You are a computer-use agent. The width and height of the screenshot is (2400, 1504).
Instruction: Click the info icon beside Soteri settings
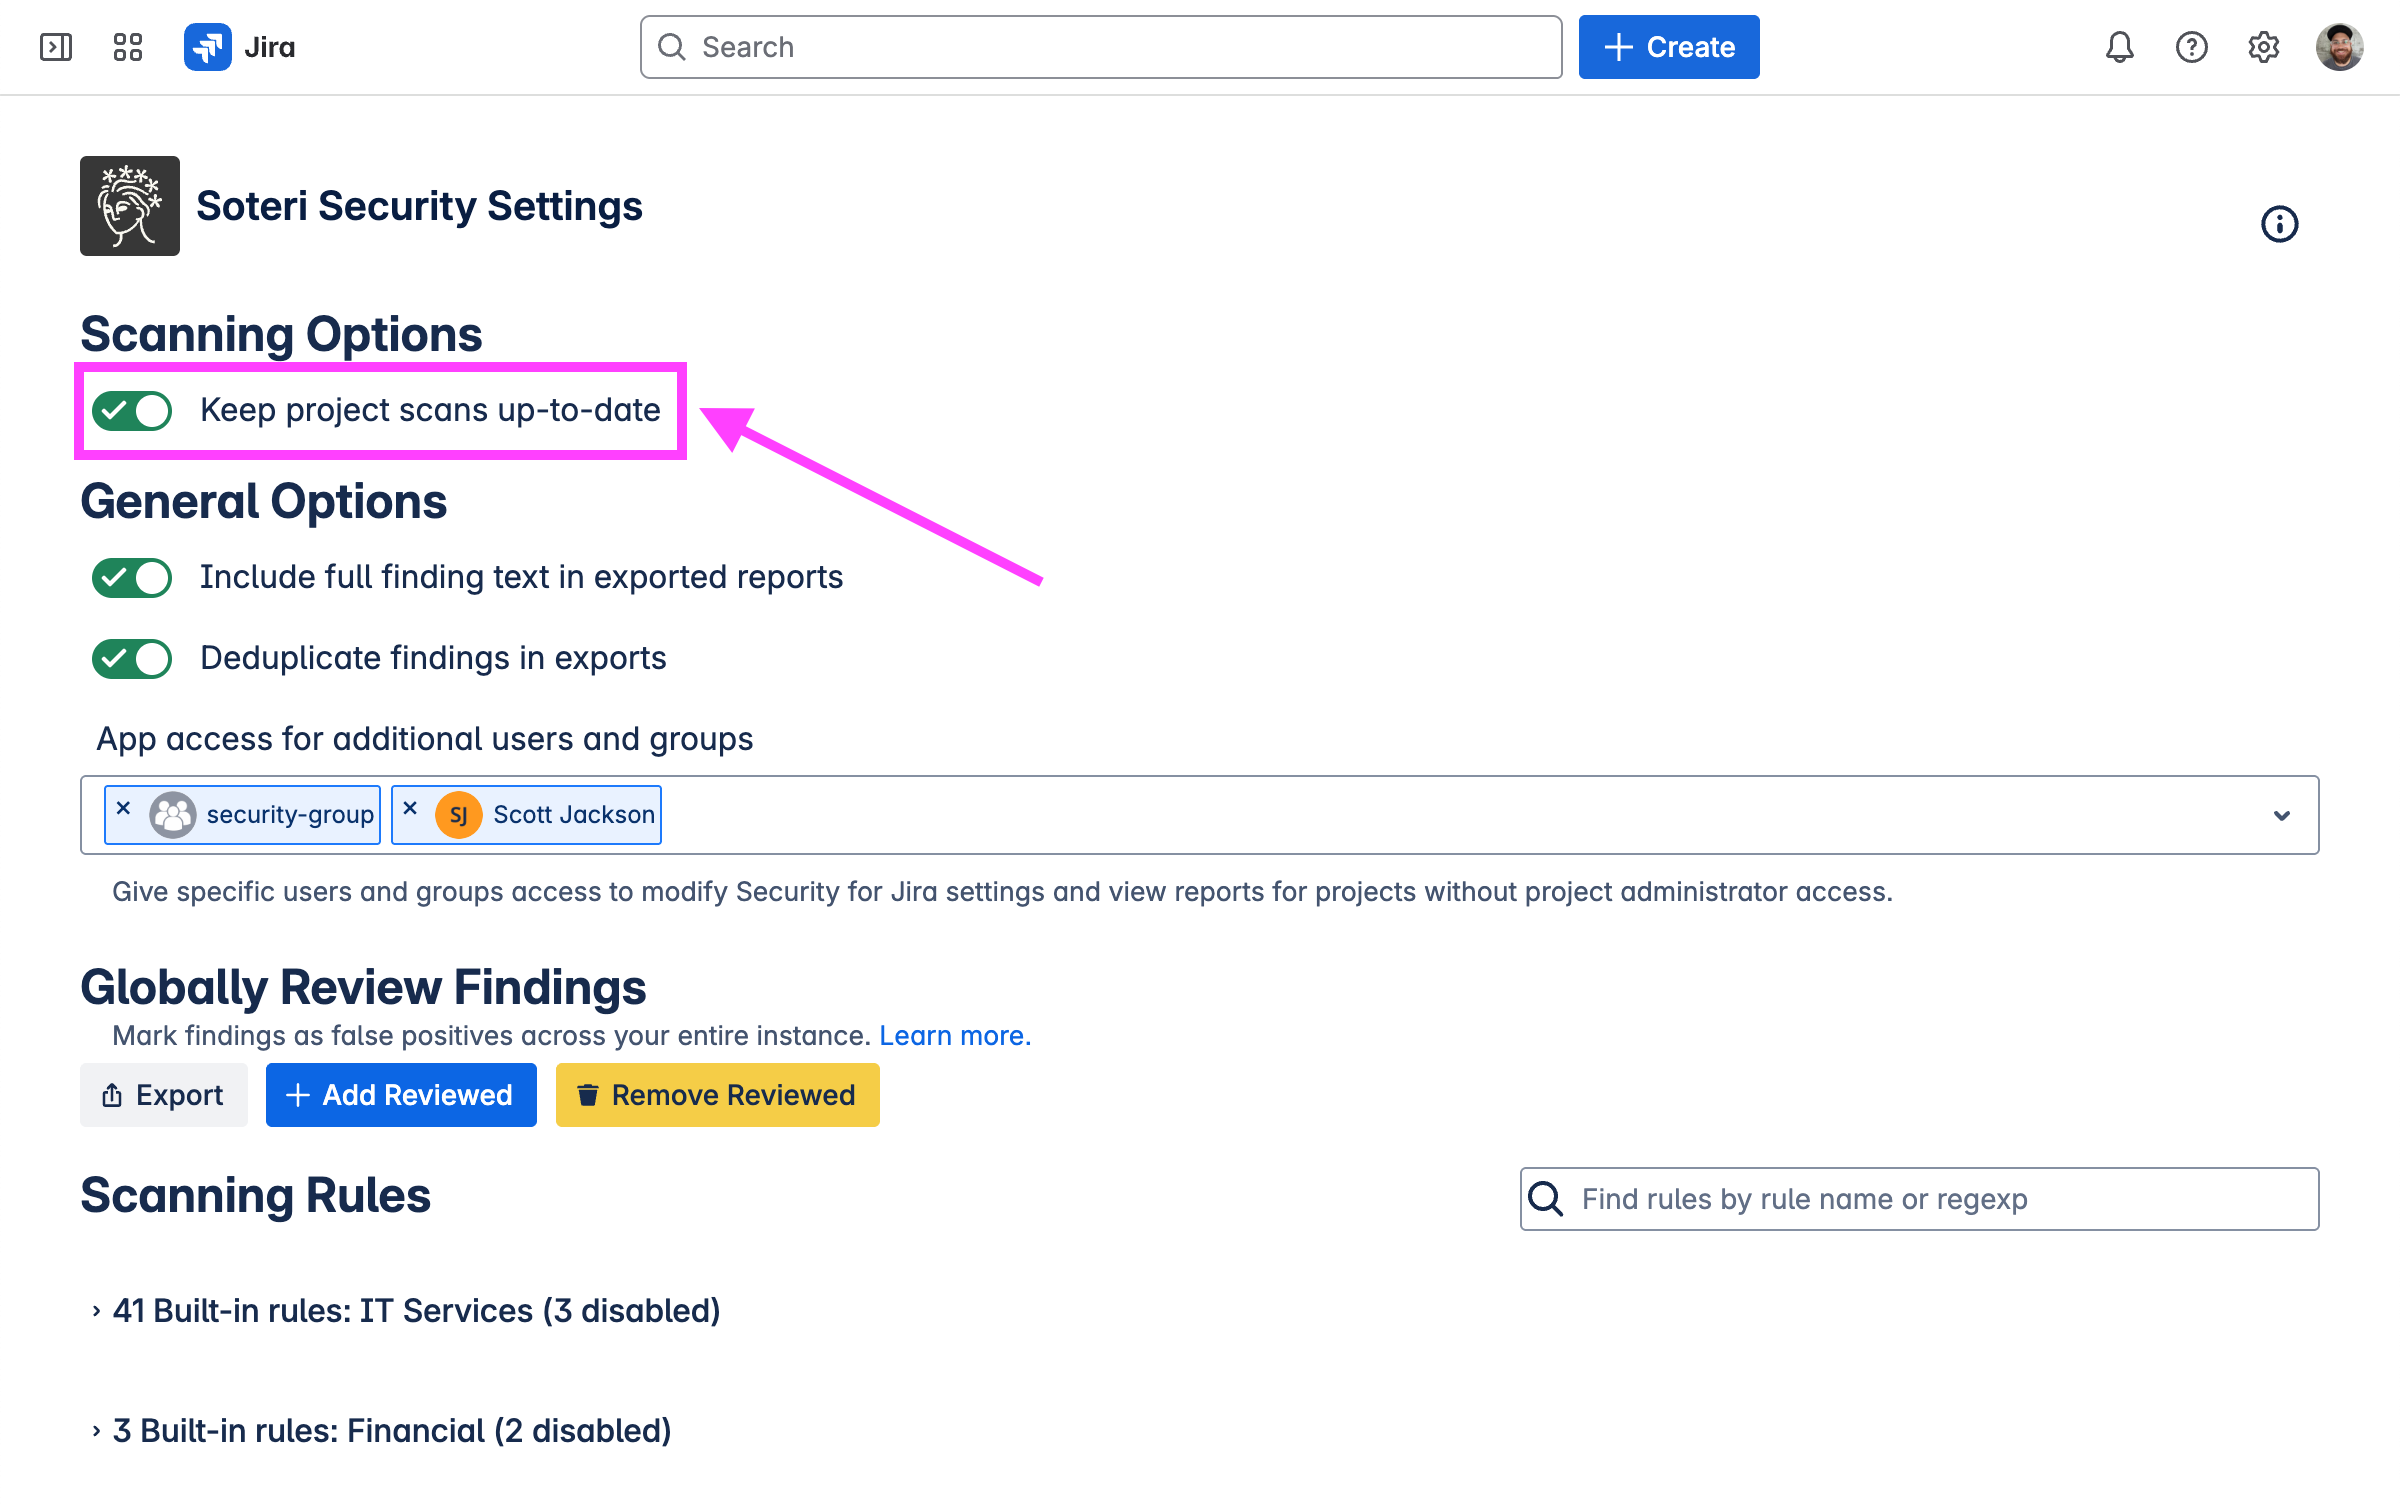click(x=2279, y=224)
